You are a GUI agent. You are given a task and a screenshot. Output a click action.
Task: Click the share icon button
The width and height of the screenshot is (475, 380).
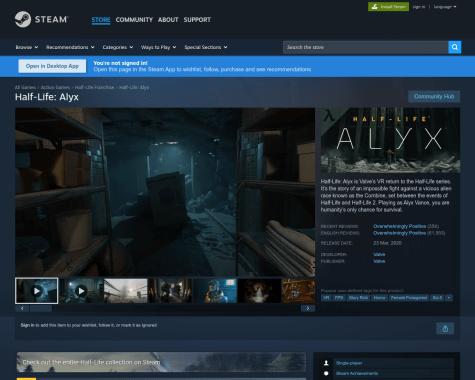445,329
